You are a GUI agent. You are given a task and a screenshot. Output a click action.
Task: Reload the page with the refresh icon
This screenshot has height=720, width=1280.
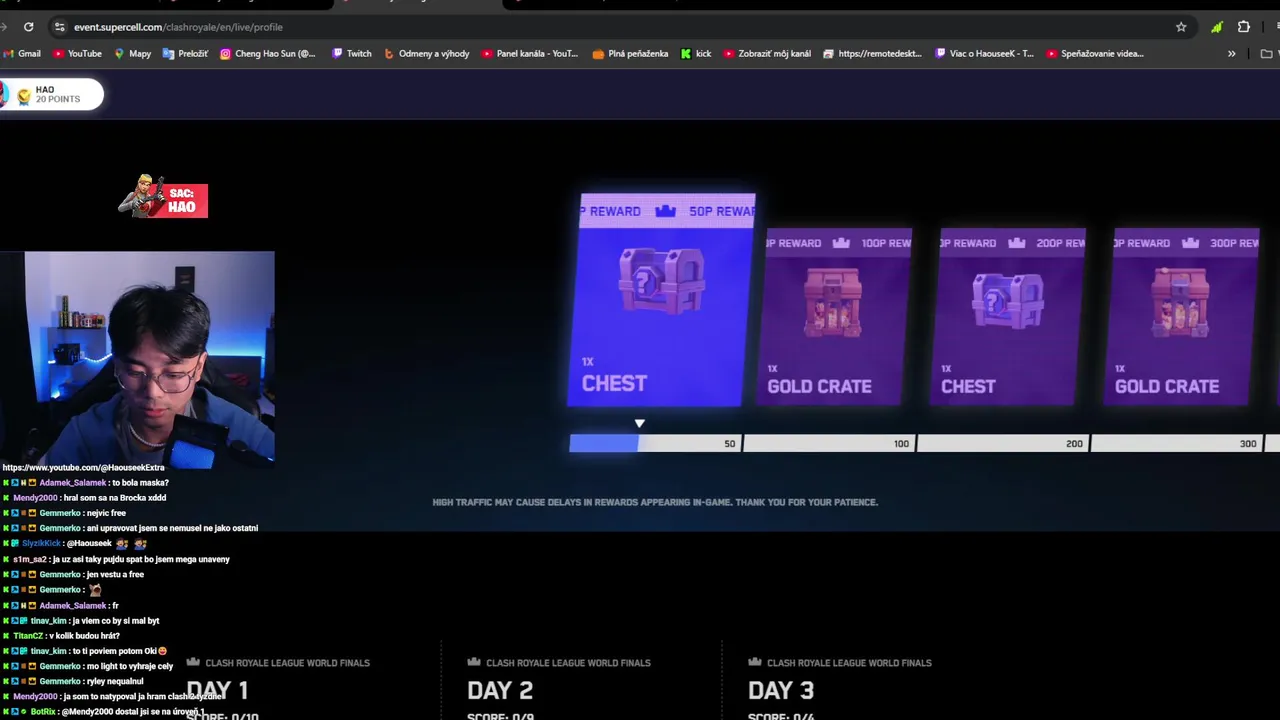[x=28, y=27]
